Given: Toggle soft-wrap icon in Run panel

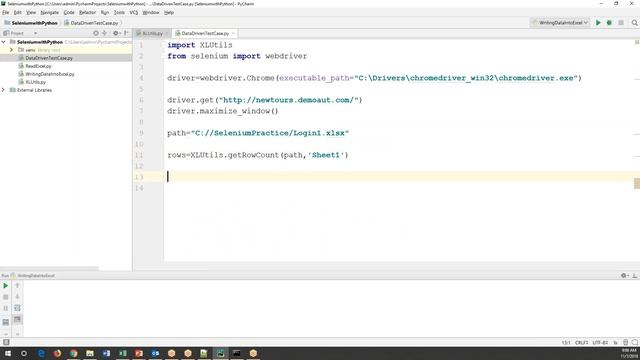Looking at the screenshot, I should 17,308.
